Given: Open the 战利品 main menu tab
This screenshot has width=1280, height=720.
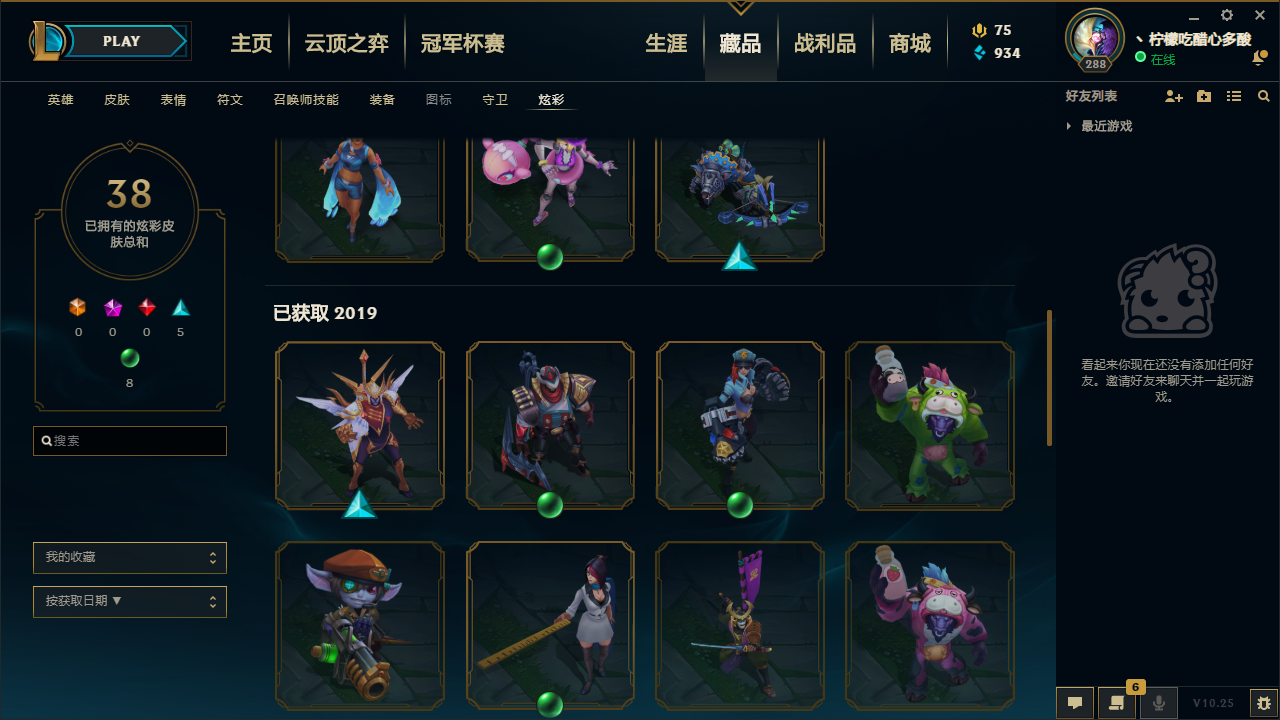Looking at the screenshot, I should 825,43.
